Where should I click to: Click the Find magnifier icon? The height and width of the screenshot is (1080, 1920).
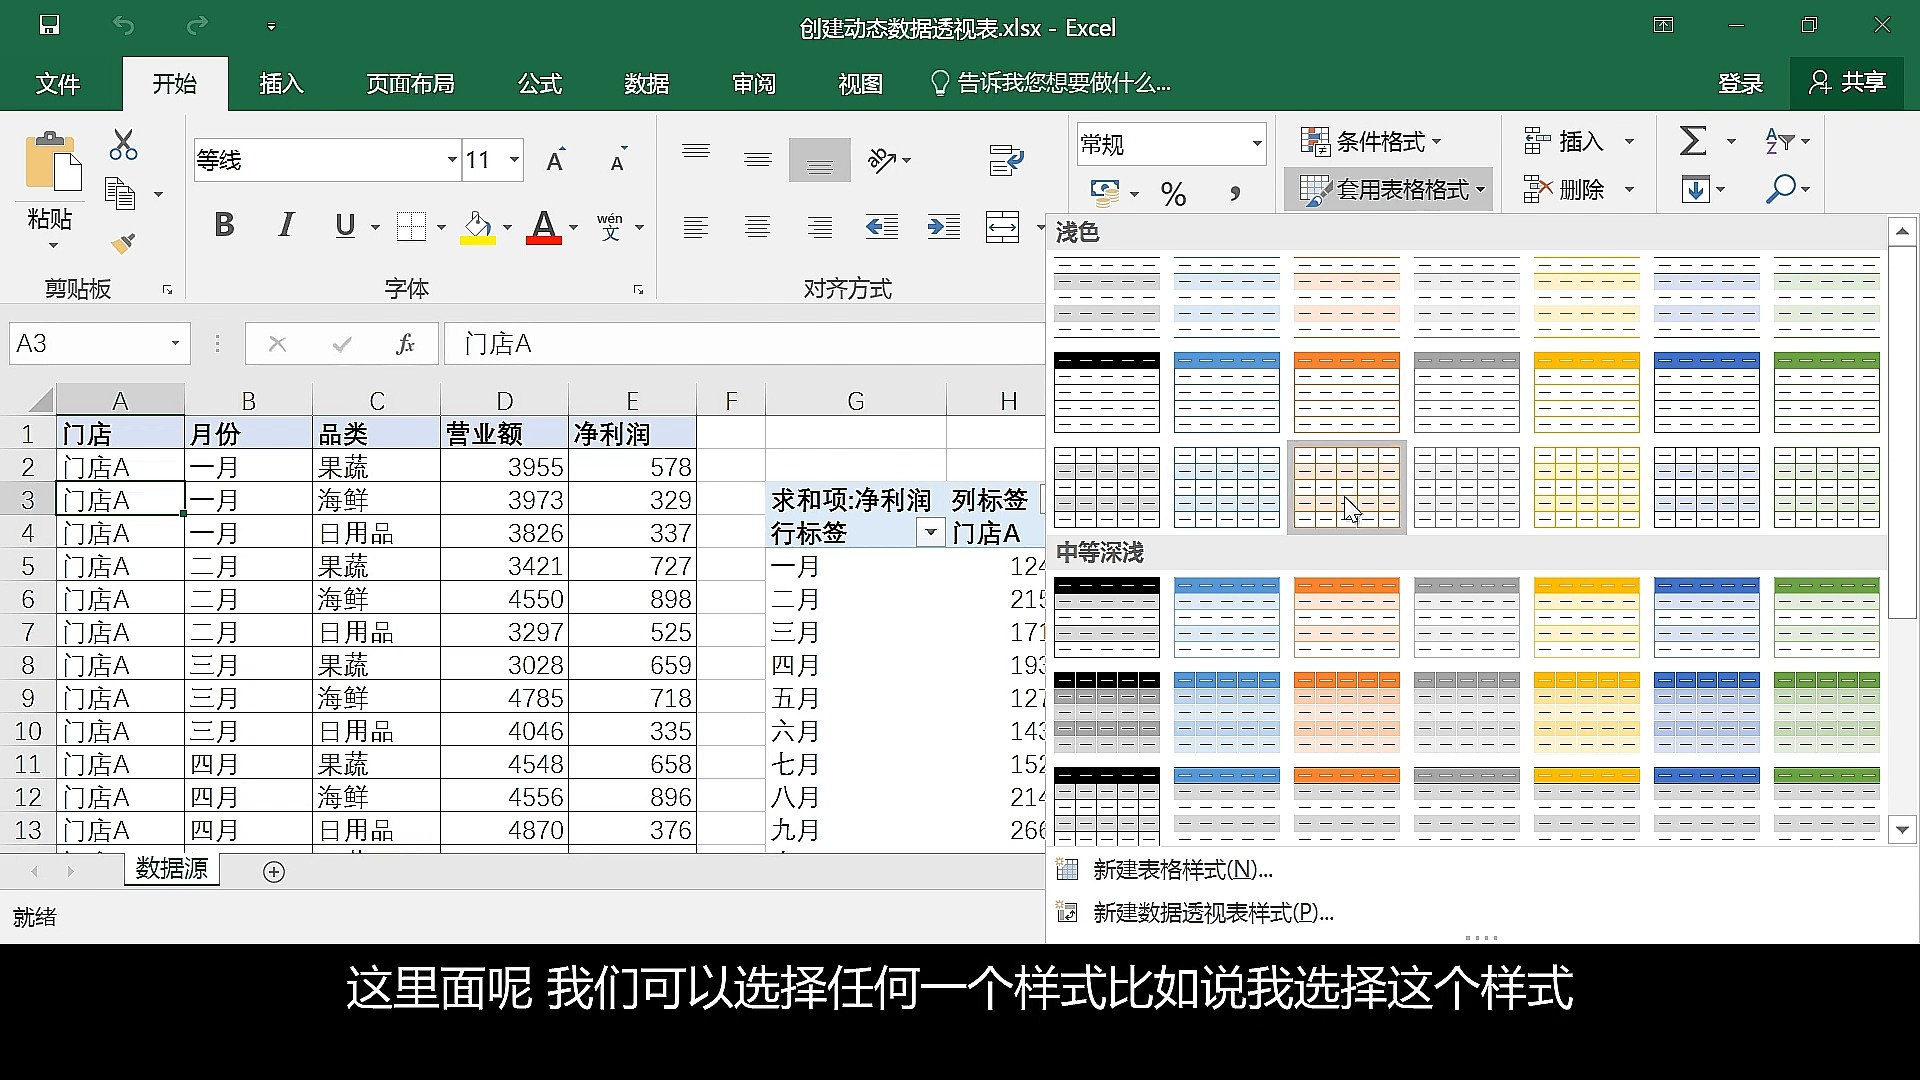pyautogui.click(x=1783, y=189)
